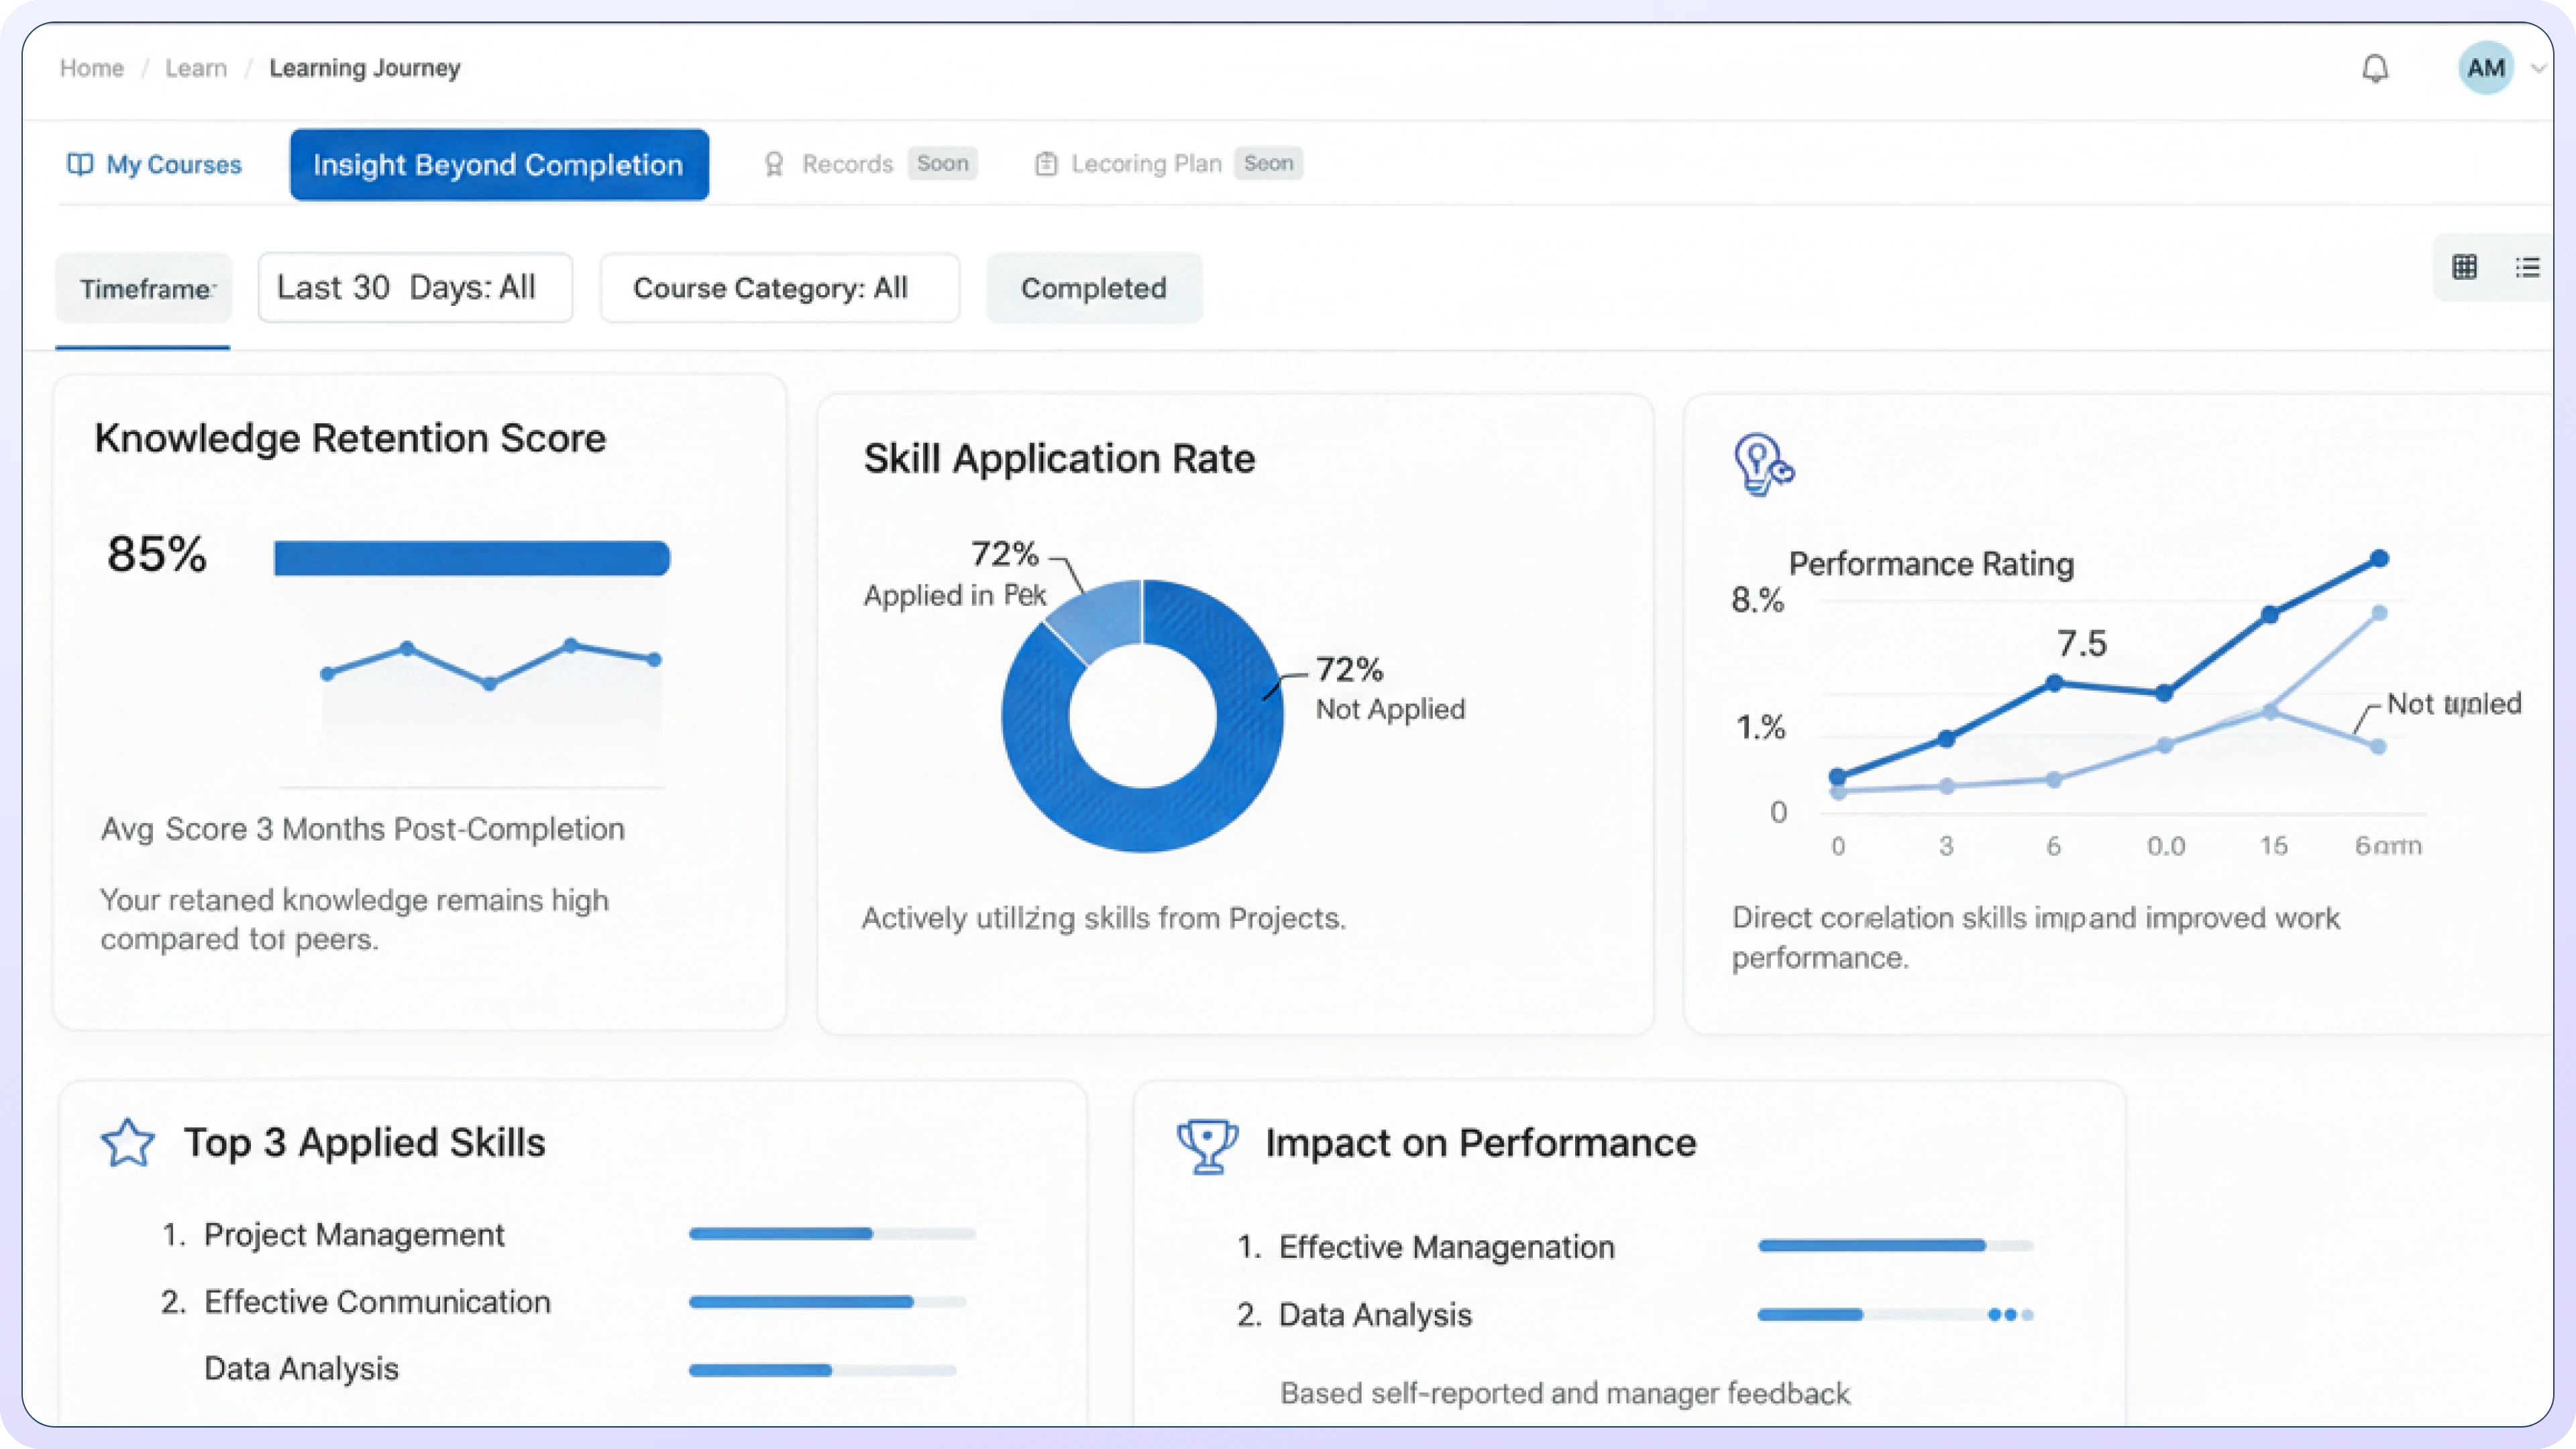Image resolution: width=2576 pixels, height=1449 pixels.
Task: Switch to grid view layout
Action: 2464,267
